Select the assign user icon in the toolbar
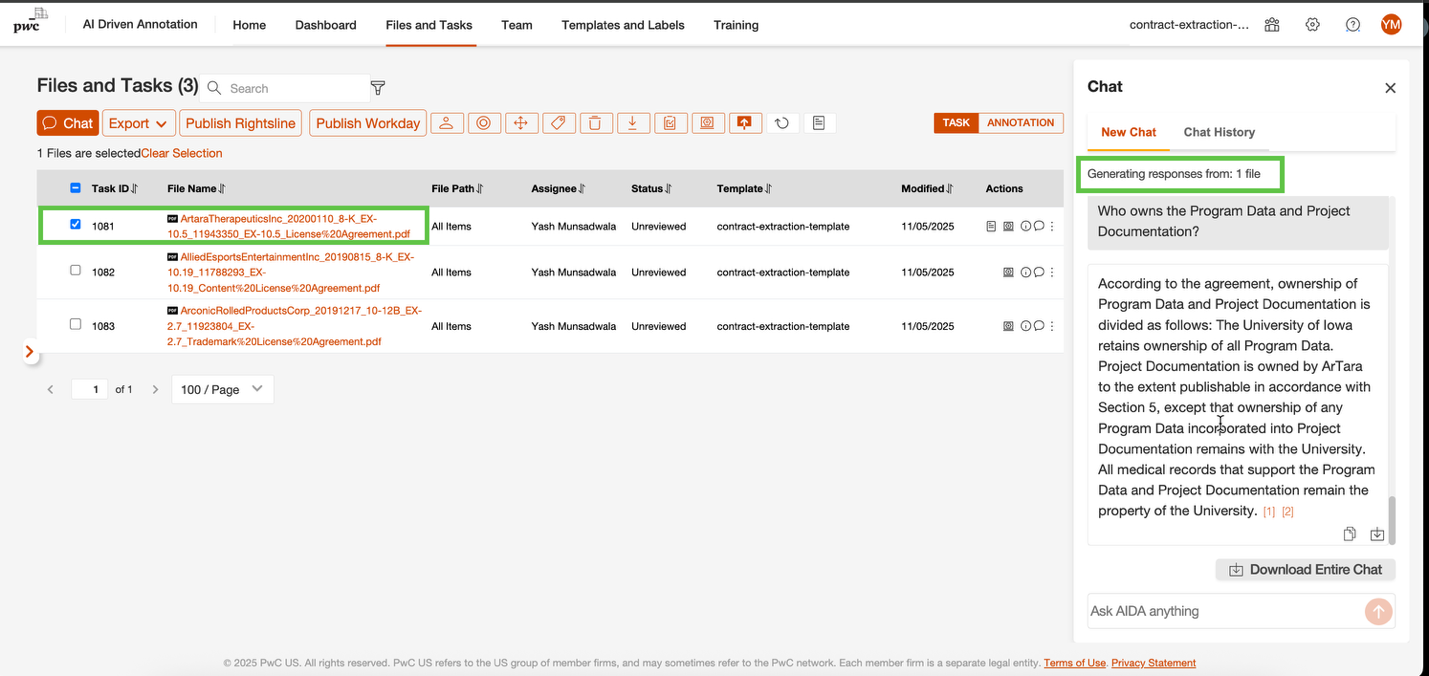 click(446, 122)
